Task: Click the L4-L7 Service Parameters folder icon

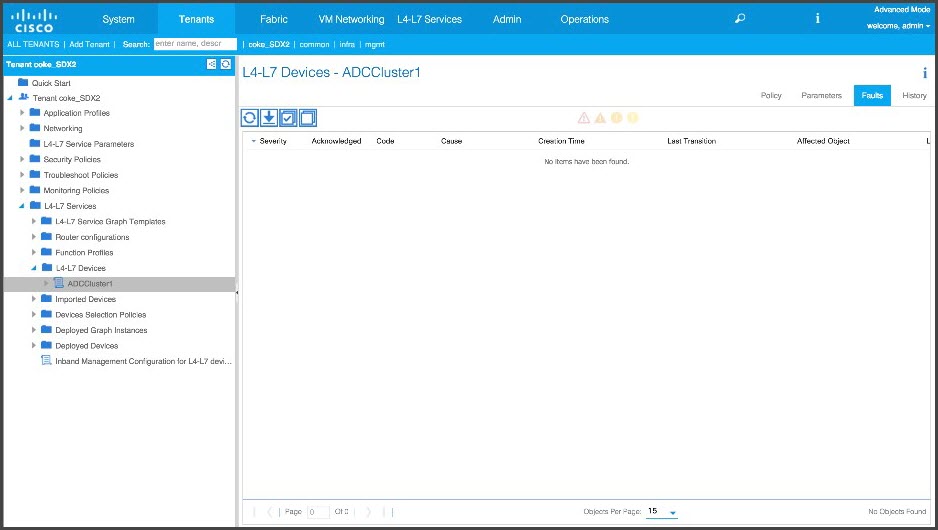Action: (x=35, y=143)
